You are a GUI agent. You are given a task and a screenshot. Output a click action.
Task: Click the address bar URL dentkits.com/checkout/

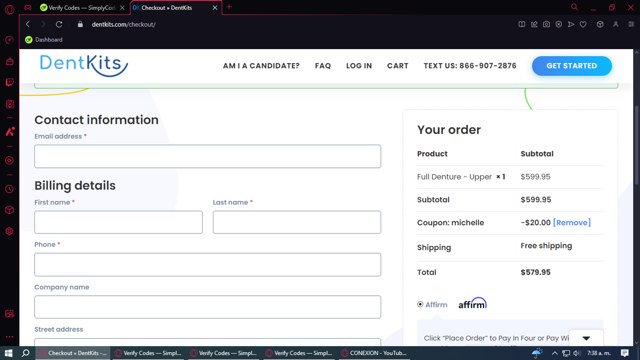(x=124, y=24)
